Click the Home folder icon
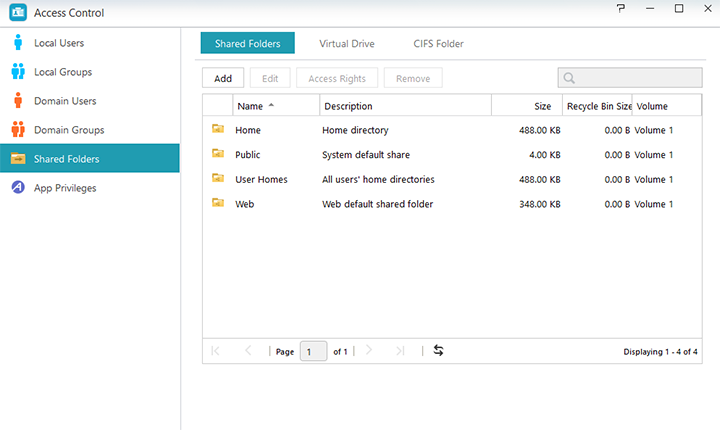This screenshot has width=720, height=430. [218, 129]
